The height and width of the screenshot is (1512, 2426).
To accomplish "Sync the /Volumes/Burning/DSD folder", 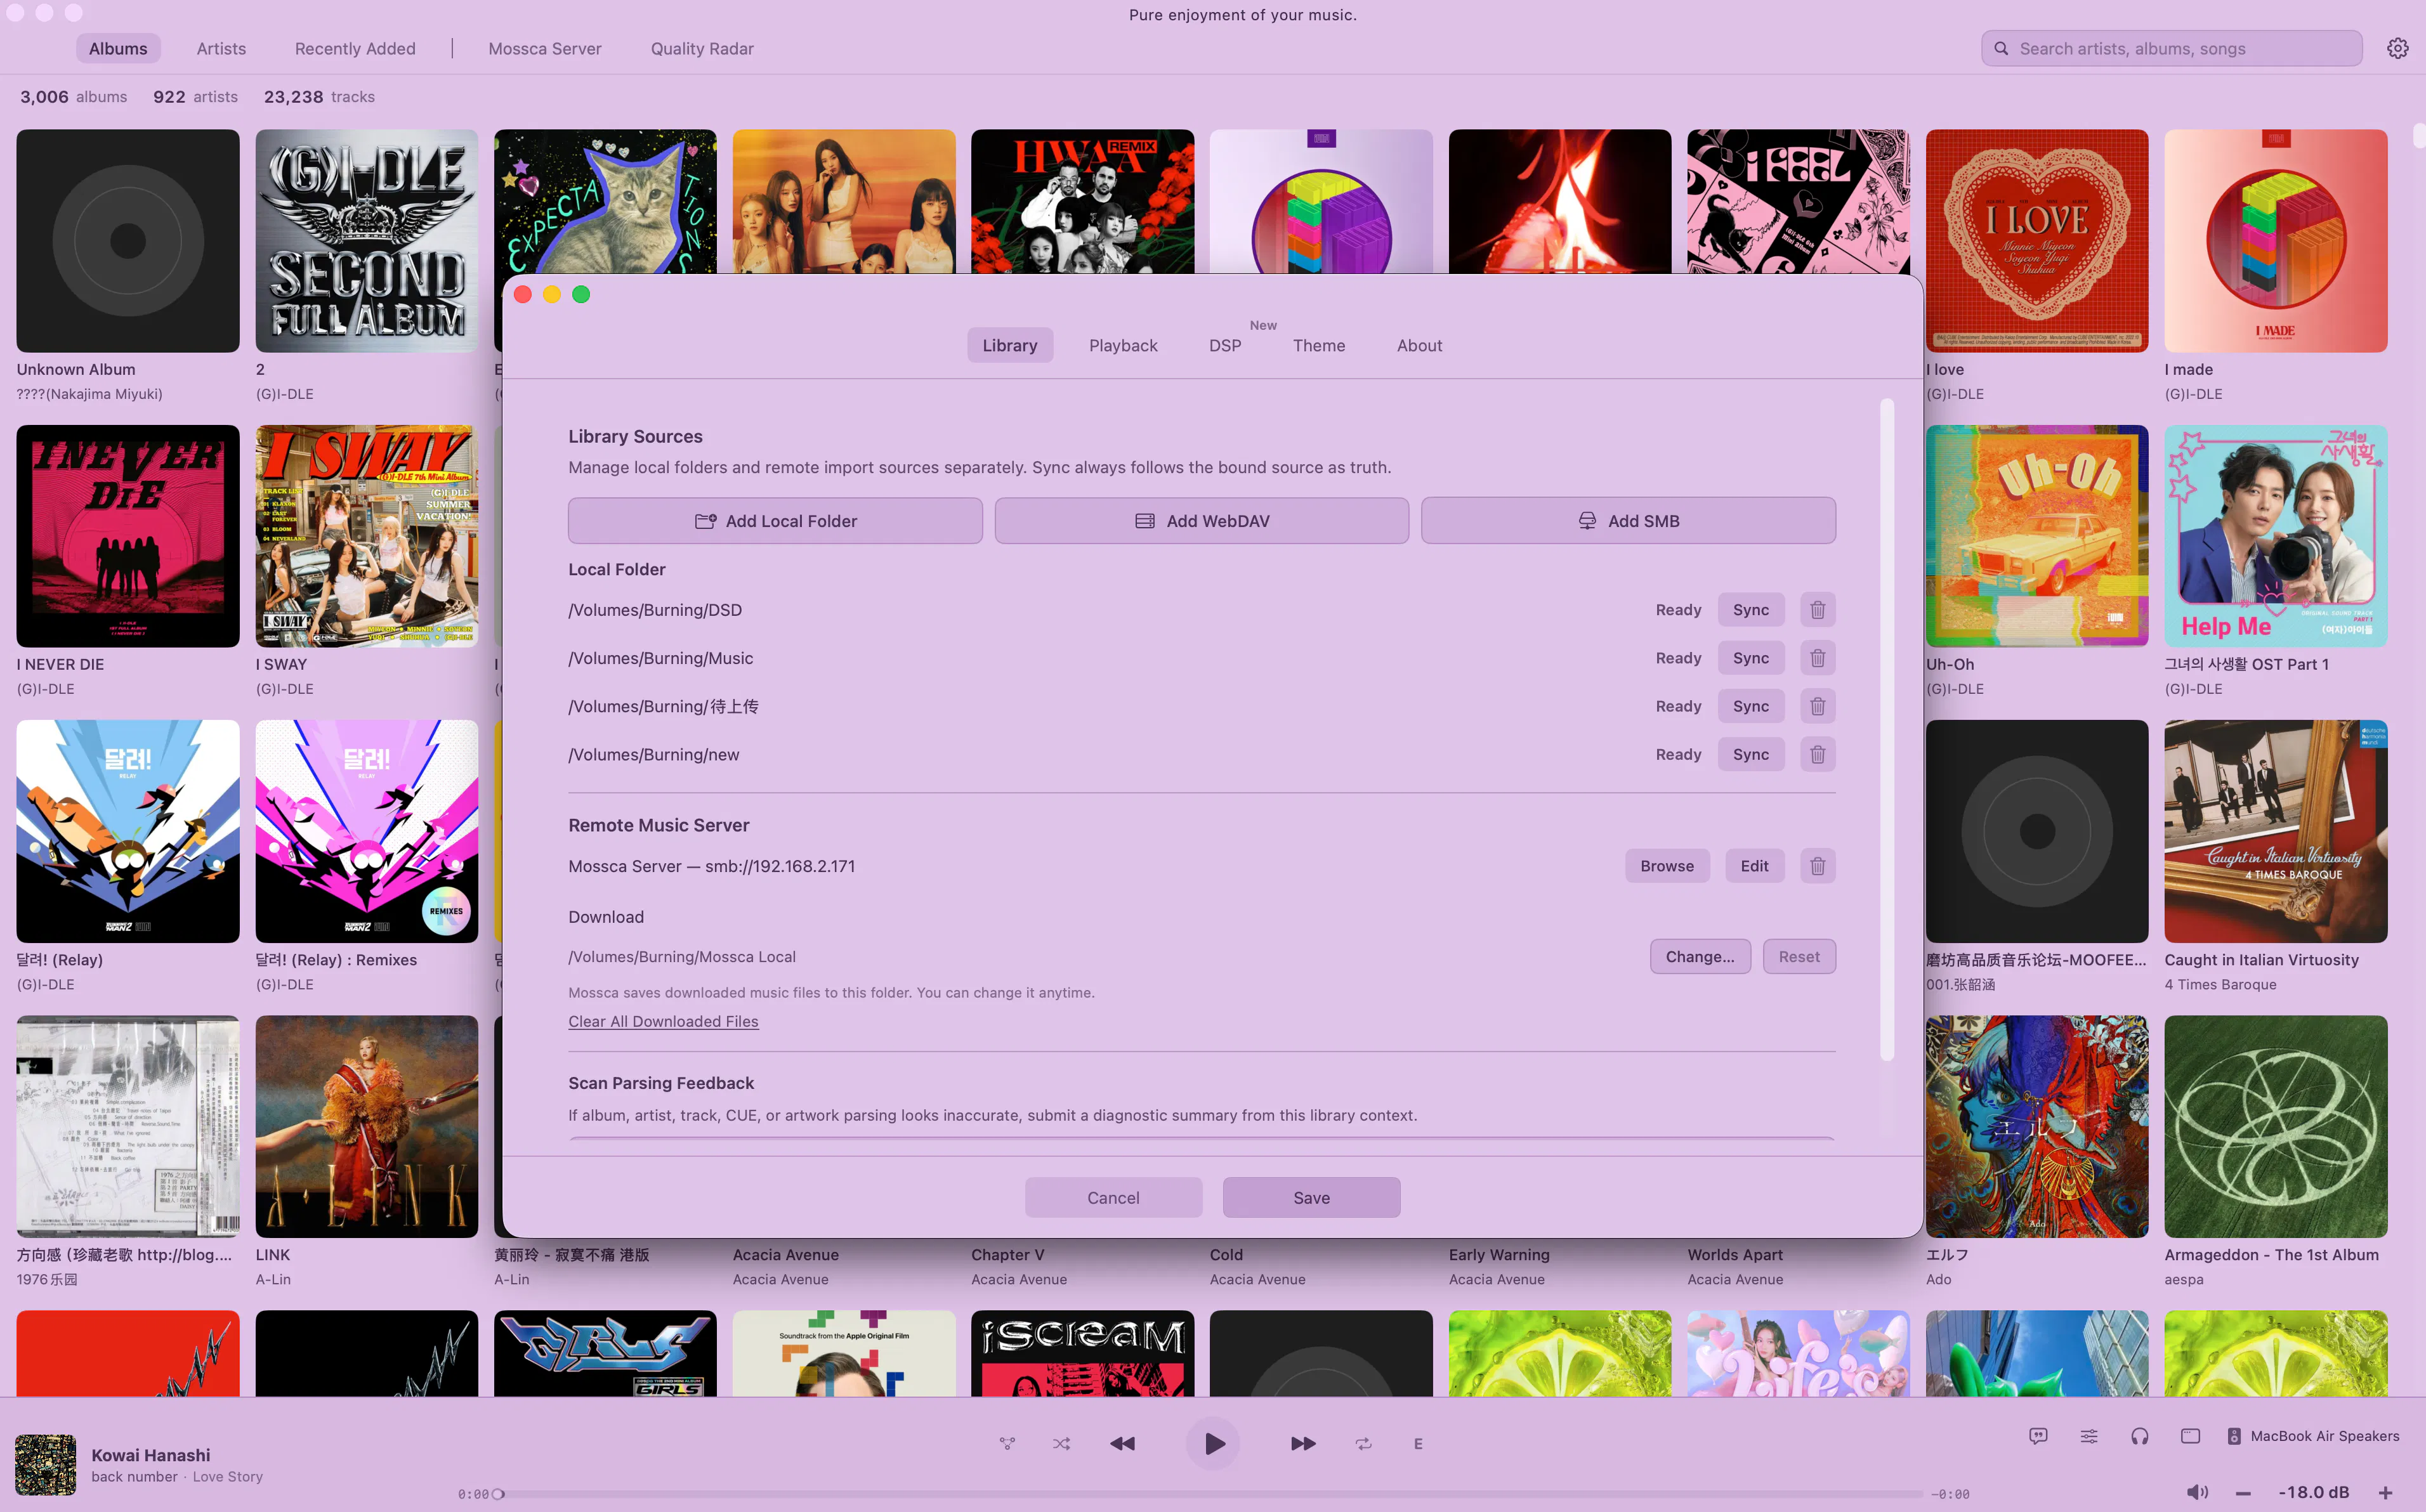I will coord(1751,610).
